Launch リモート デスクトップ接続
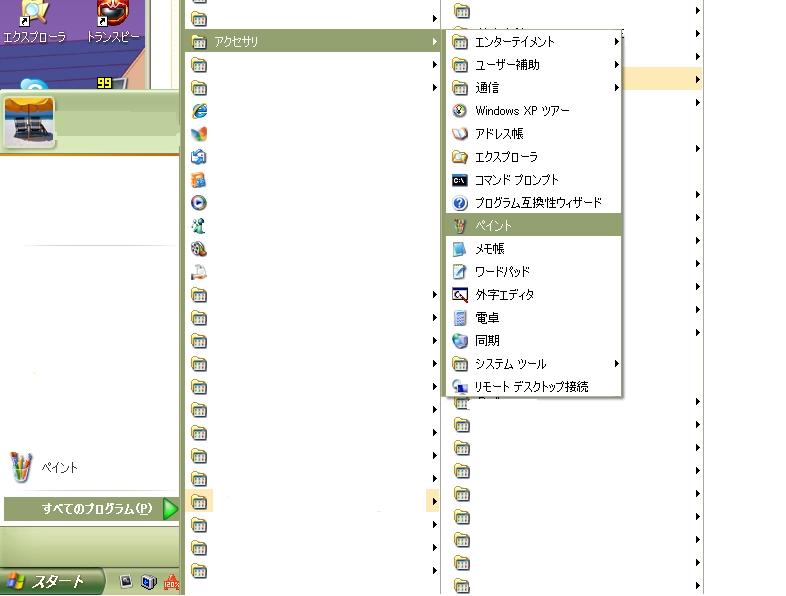The width and height of the screenshot is (786, 596). tap(532, 387)
